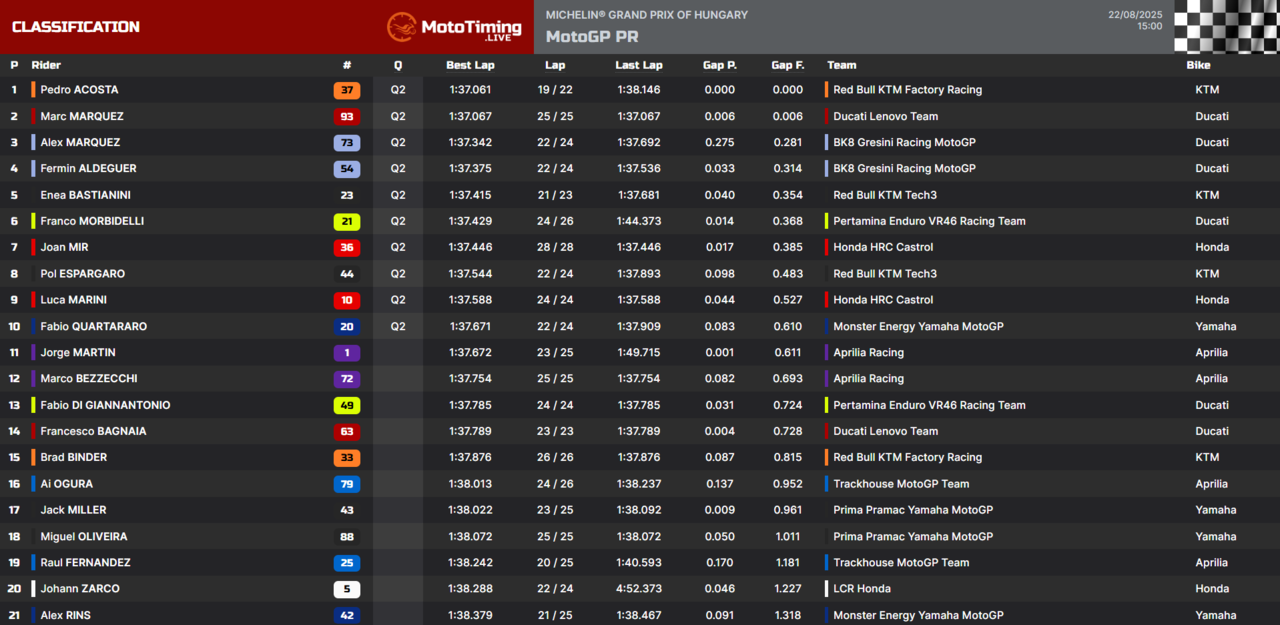Viewport: 1280px width, 625px height.
Task: Click Aprilia Racing in Bezzecchi's row
Action: click(868, 379)
